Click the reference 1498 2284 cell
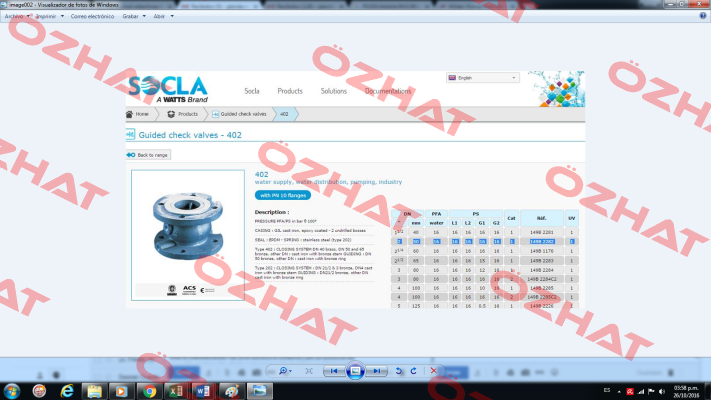The height and width of the screenshot is (400, 711). coord(541,270)
